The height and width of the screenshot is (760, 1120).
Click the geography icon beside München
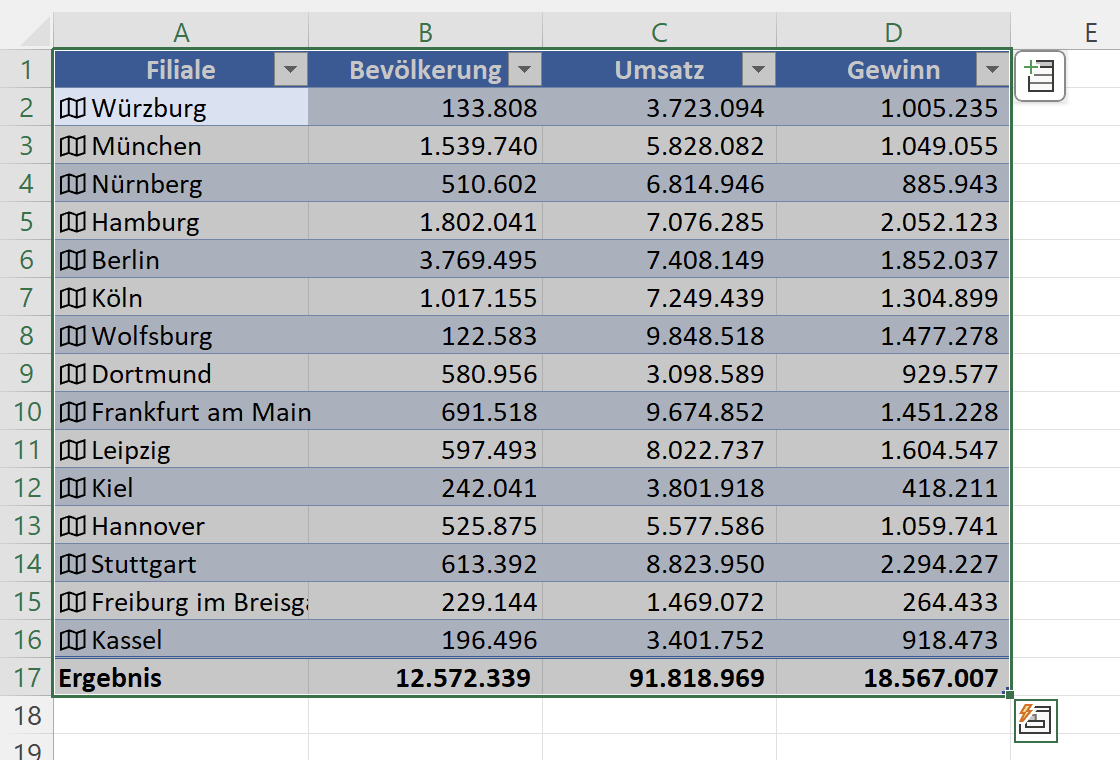point(72,146)
